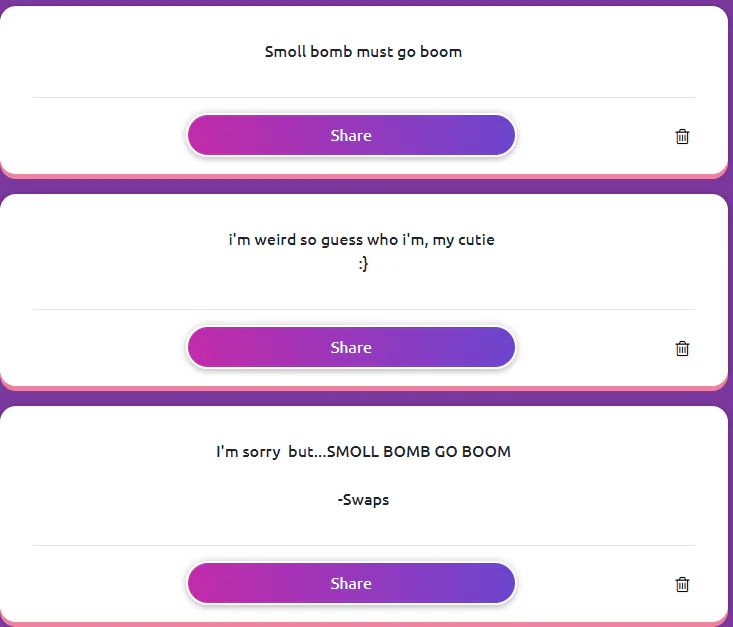Click divider line under the ":}" message
This screenshot has height=627, width=733.
(363, 310)
